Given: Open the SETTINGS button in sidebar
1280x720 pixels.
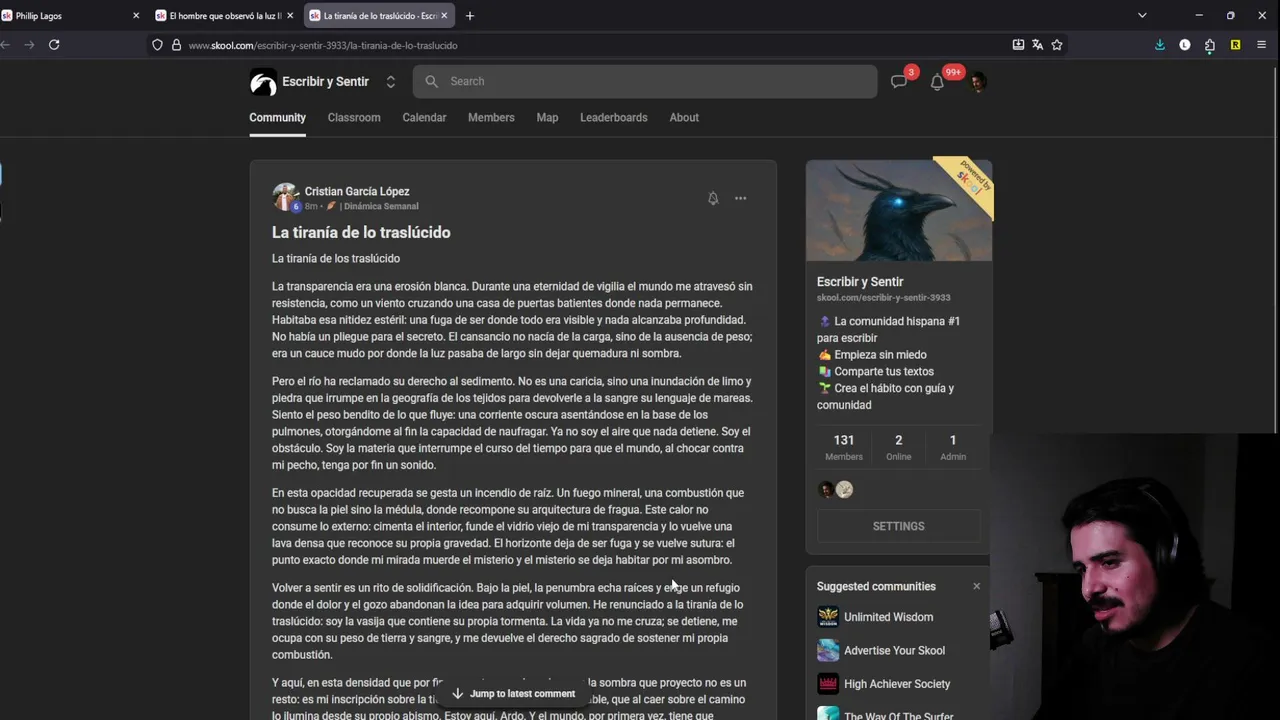Looking at the screenshot, I should pyautogui.click(x=898, y=526).
